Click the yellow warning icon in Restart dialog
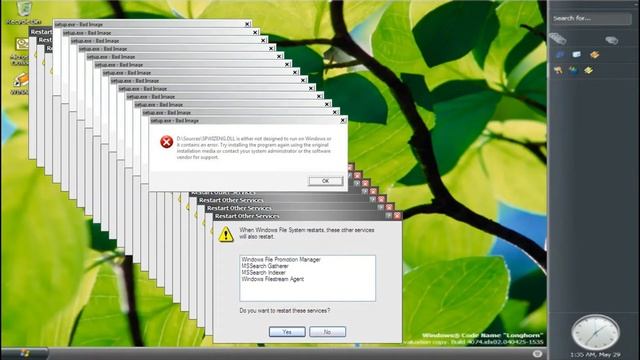640x360 pixels. (x=226, y=234)
